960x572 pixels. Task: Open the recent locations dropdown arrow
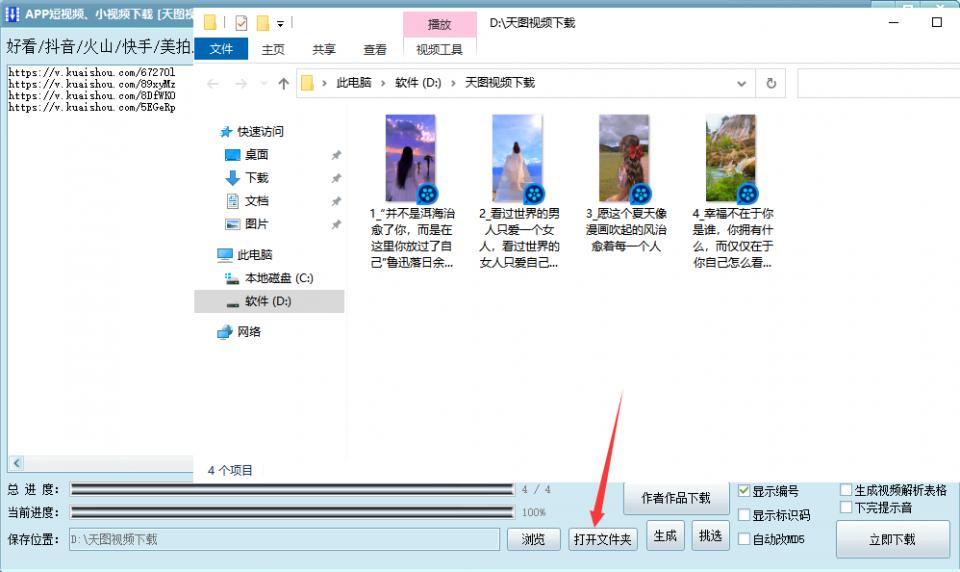[264, 83]
